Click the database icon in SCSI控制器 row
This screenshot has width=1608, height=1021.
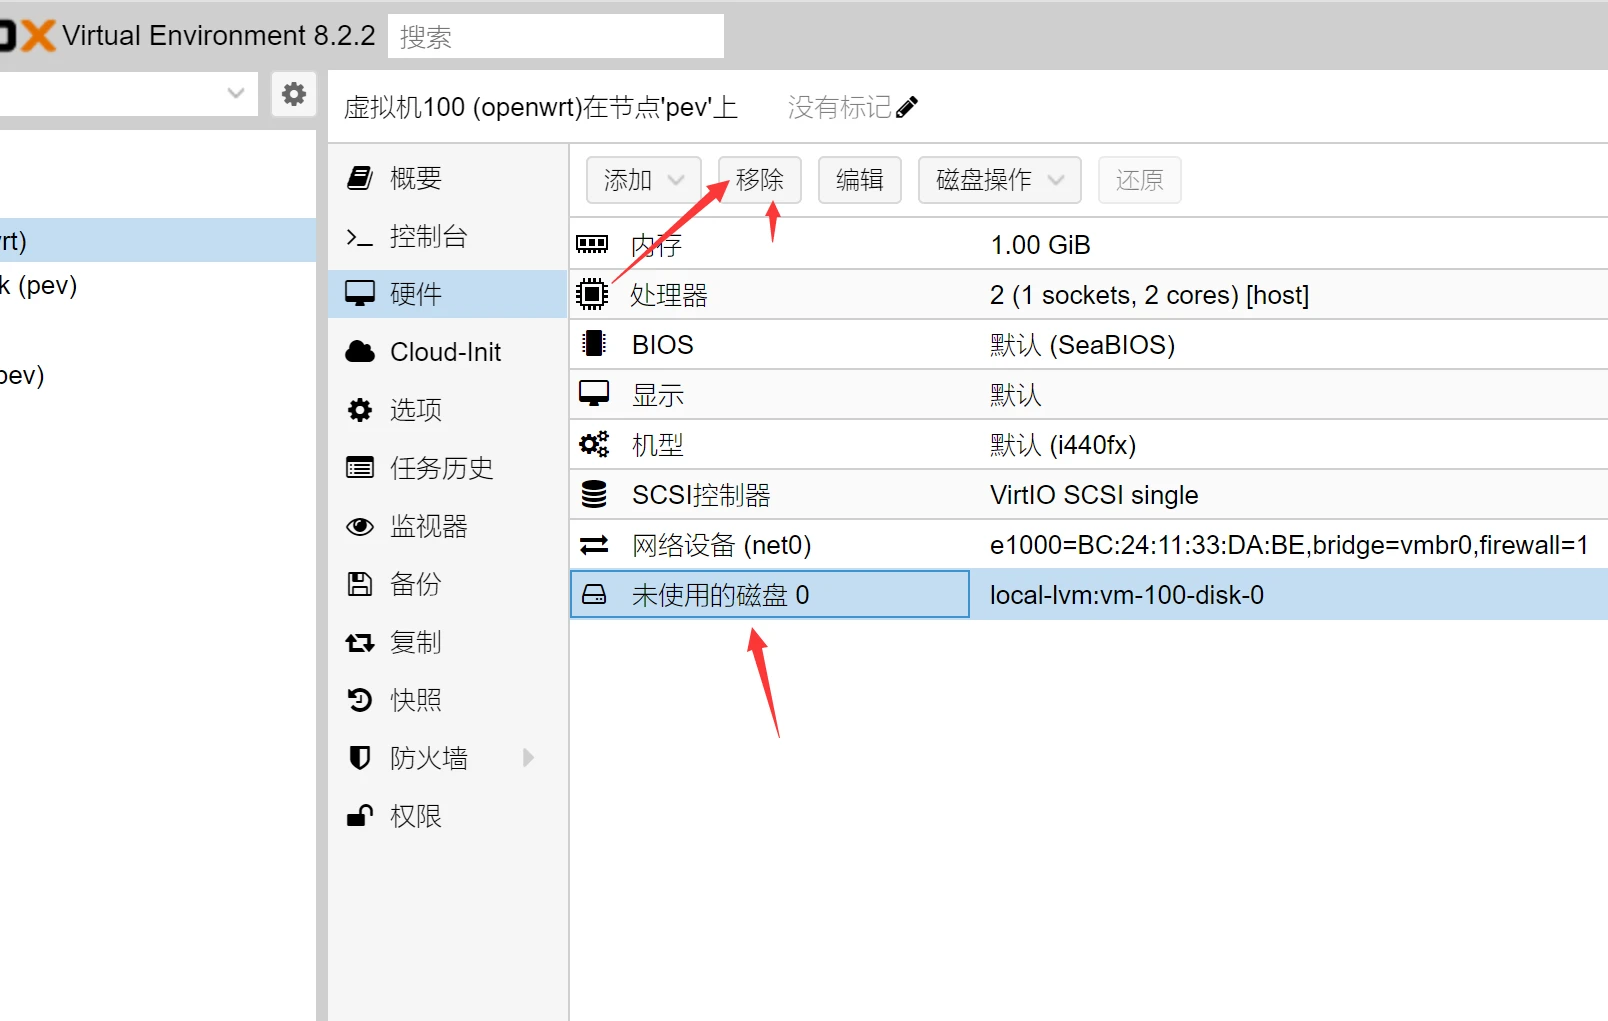pos(594,494)
